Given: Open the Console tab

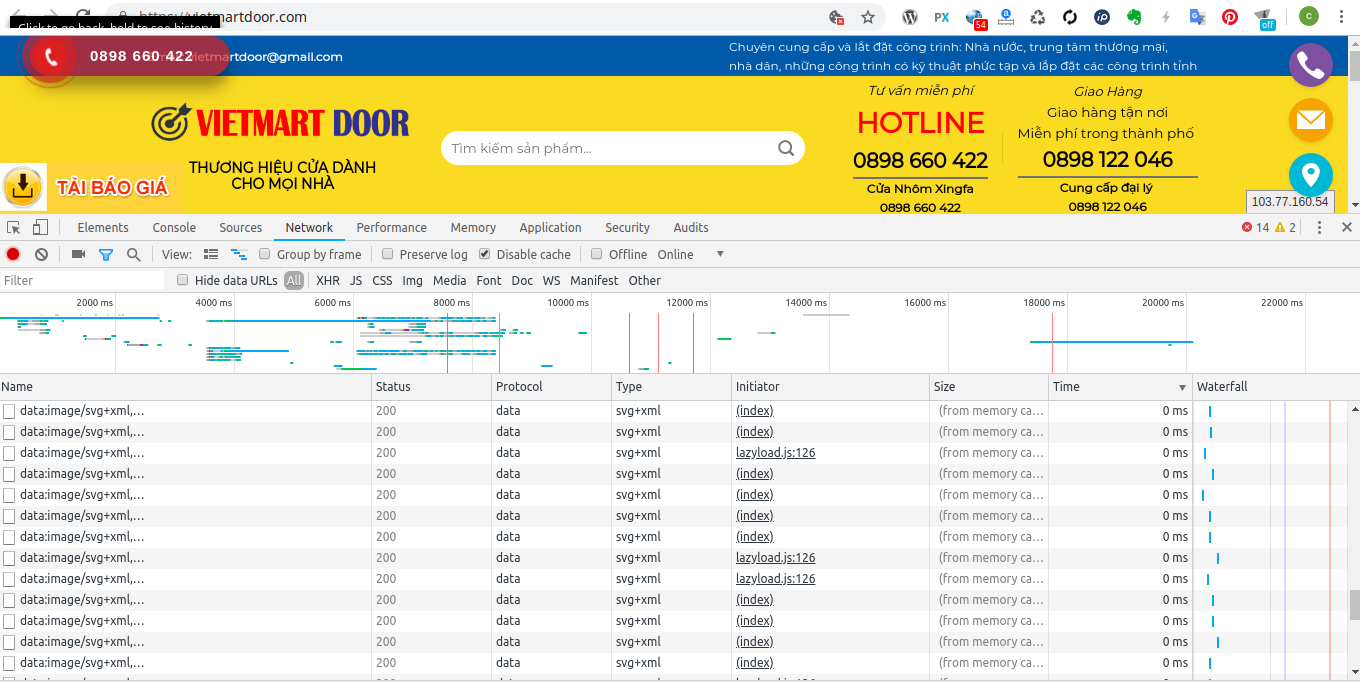Looking at the screenshot, I should point(174,228).
